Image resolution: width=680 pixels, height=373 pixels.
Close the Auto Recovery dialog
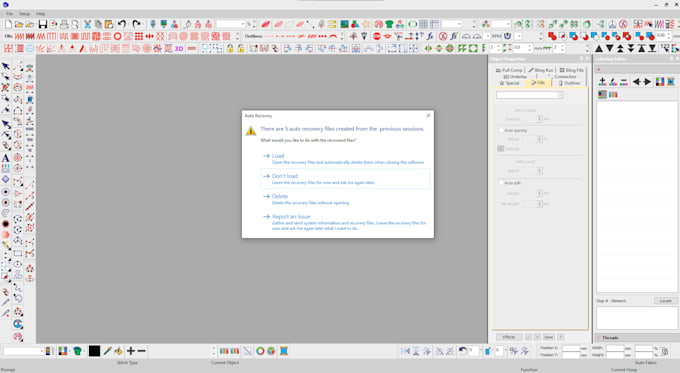tap(428, 115)
